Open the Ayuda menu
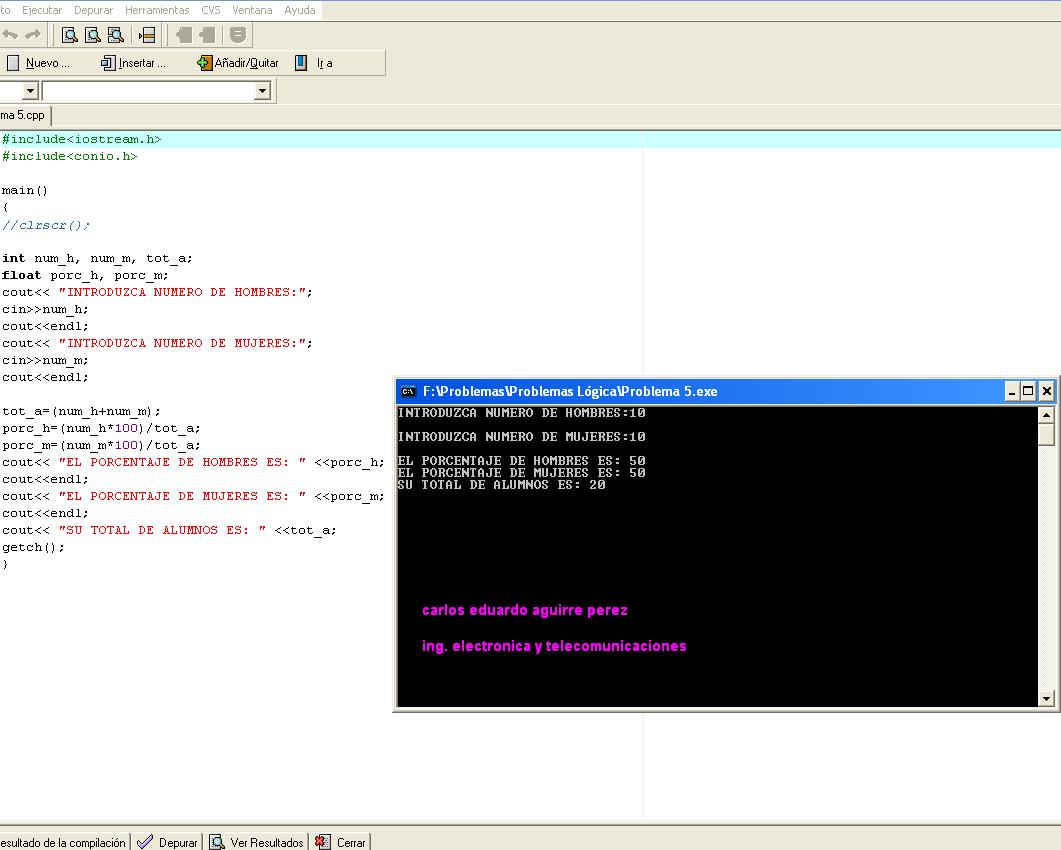 click(x=300, y=10)
